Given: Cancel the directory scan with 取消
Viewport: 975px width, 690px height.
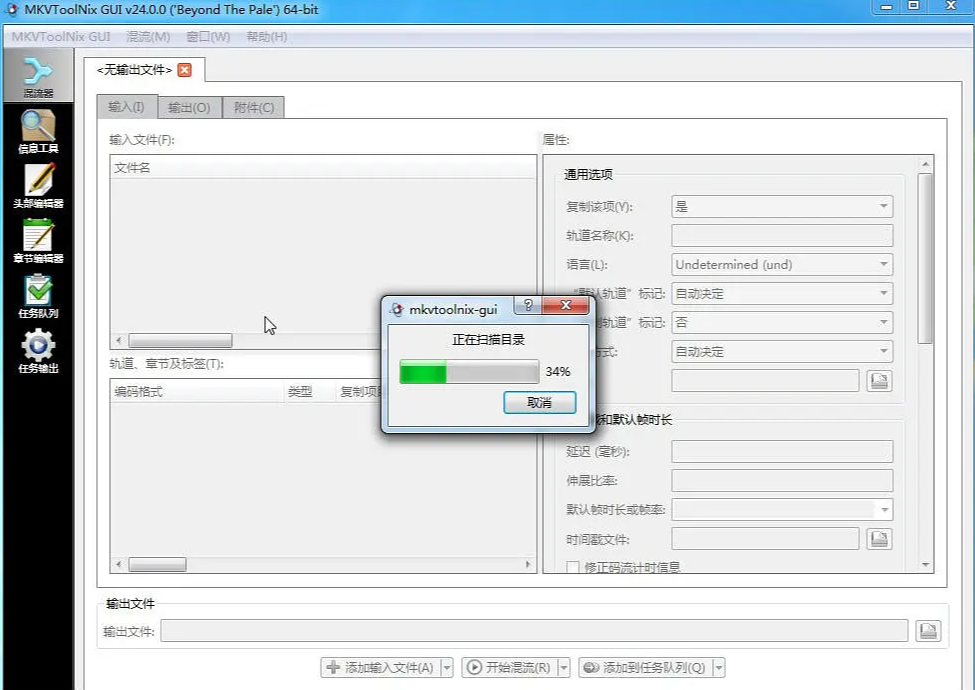Looking at the screenshot, I should pyautogui.click(x=540, y=402).
